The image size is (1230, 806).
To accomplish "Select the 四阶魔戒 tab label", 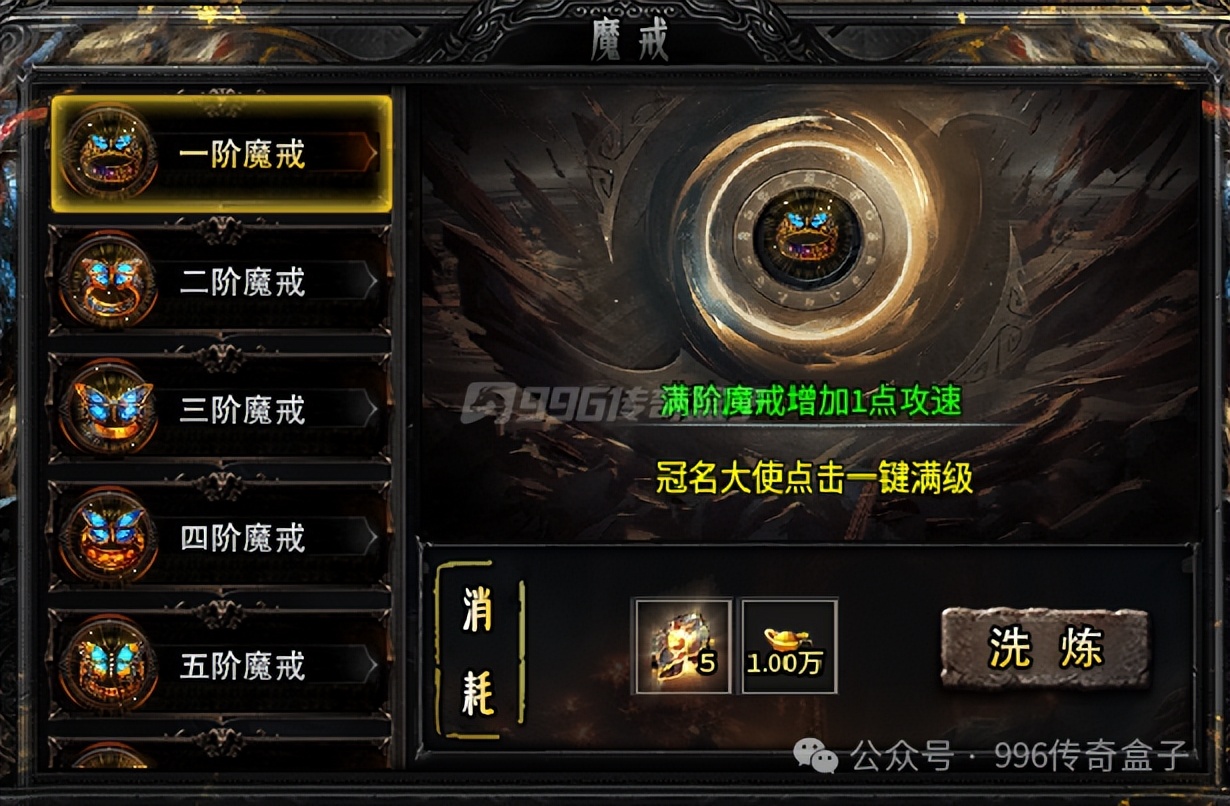I will [x=242, y=538].
